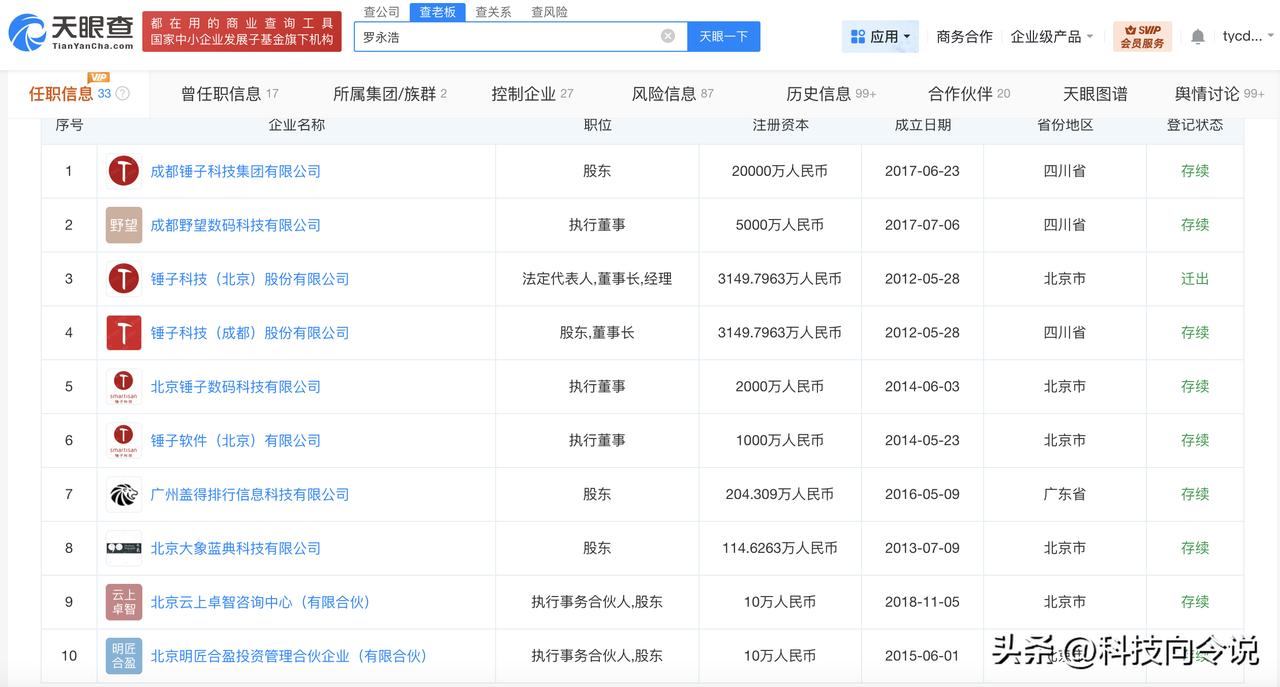
Task: Open 北京大象蓝典科技有限公司 link
Action: [236, 548]
